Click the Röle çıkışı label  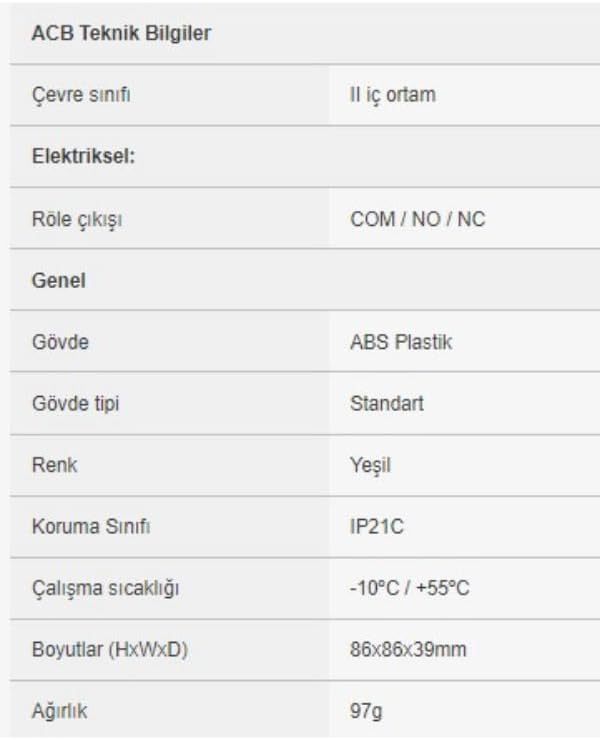coord(77,219)
